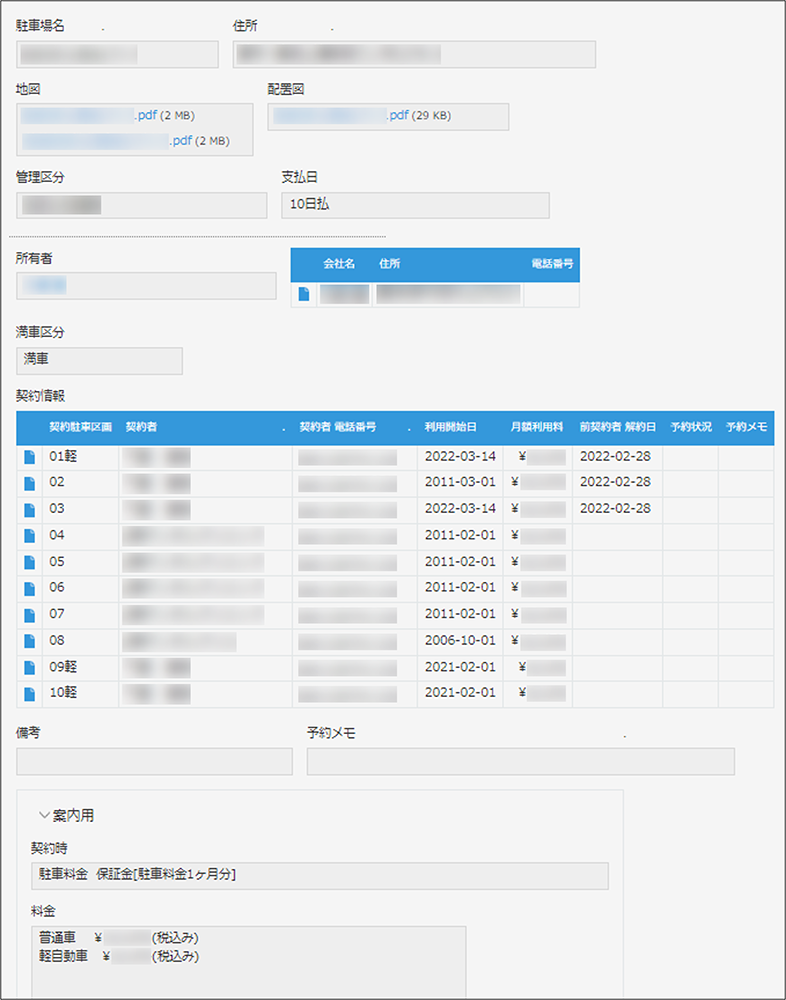Click the empty 備考 field
The image size is (786, 1000).
pos(154,762)
